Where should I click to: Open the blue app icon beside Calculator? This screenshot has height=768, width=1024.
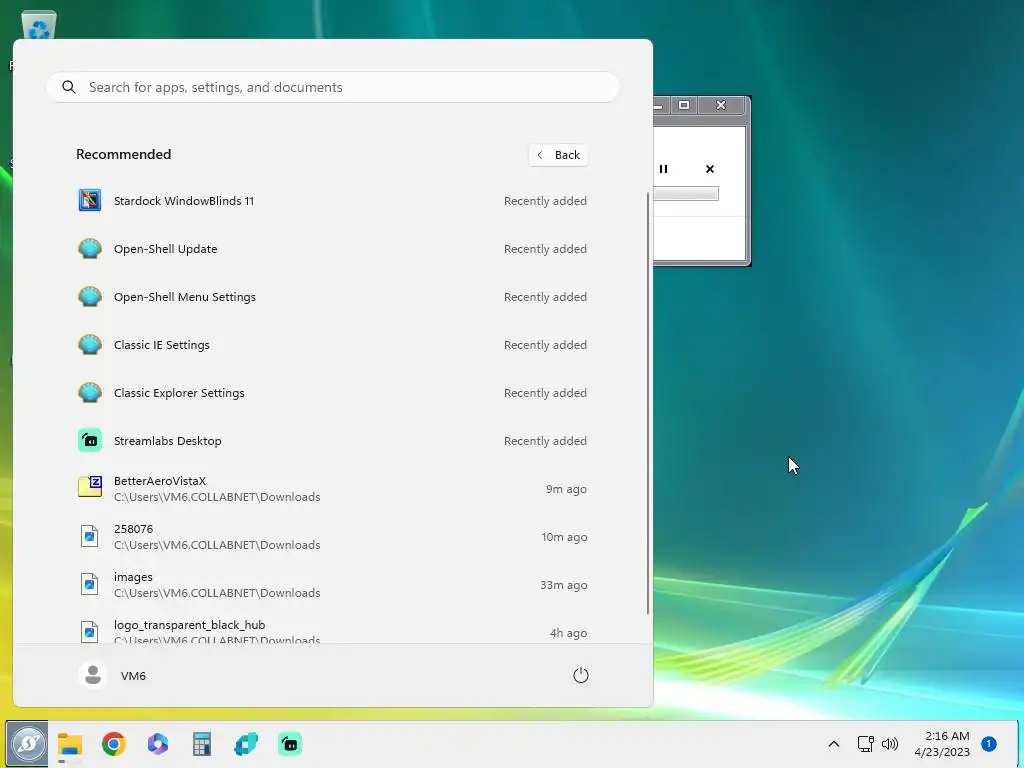246,744
